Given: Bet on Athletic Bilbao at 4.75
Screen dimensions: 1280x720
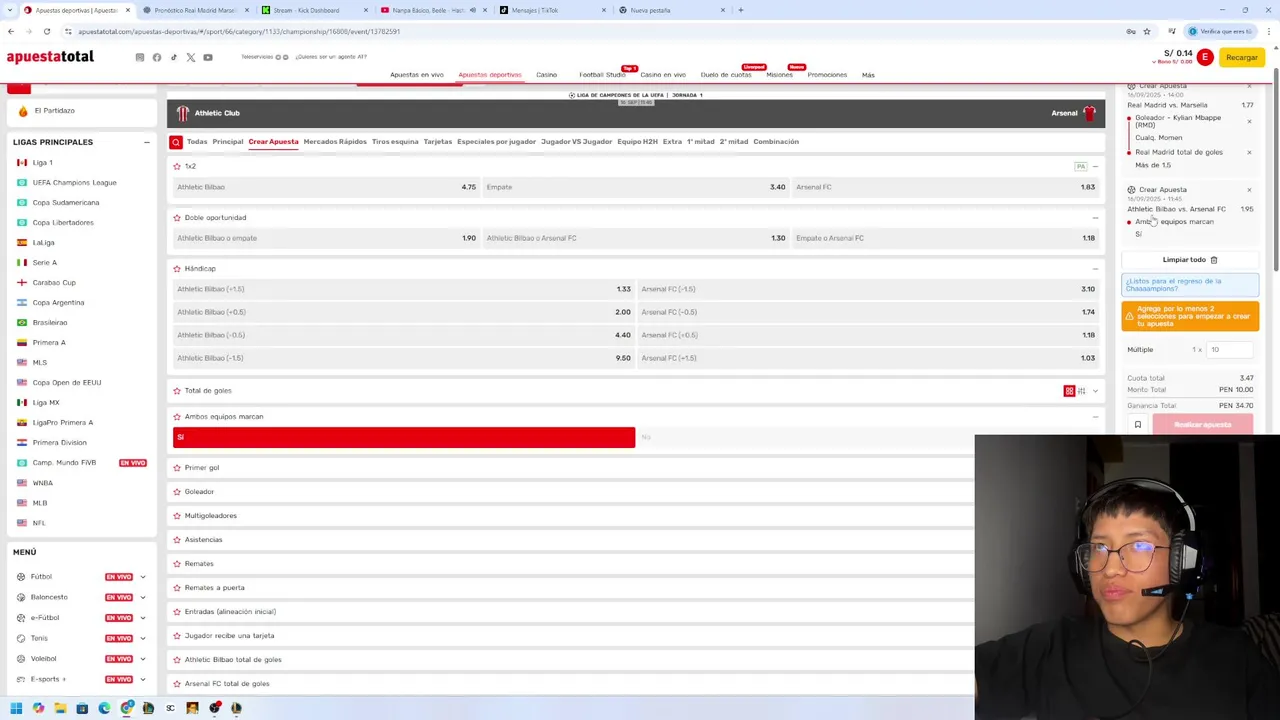Looking at the screenshot, I should pos(326,187).
